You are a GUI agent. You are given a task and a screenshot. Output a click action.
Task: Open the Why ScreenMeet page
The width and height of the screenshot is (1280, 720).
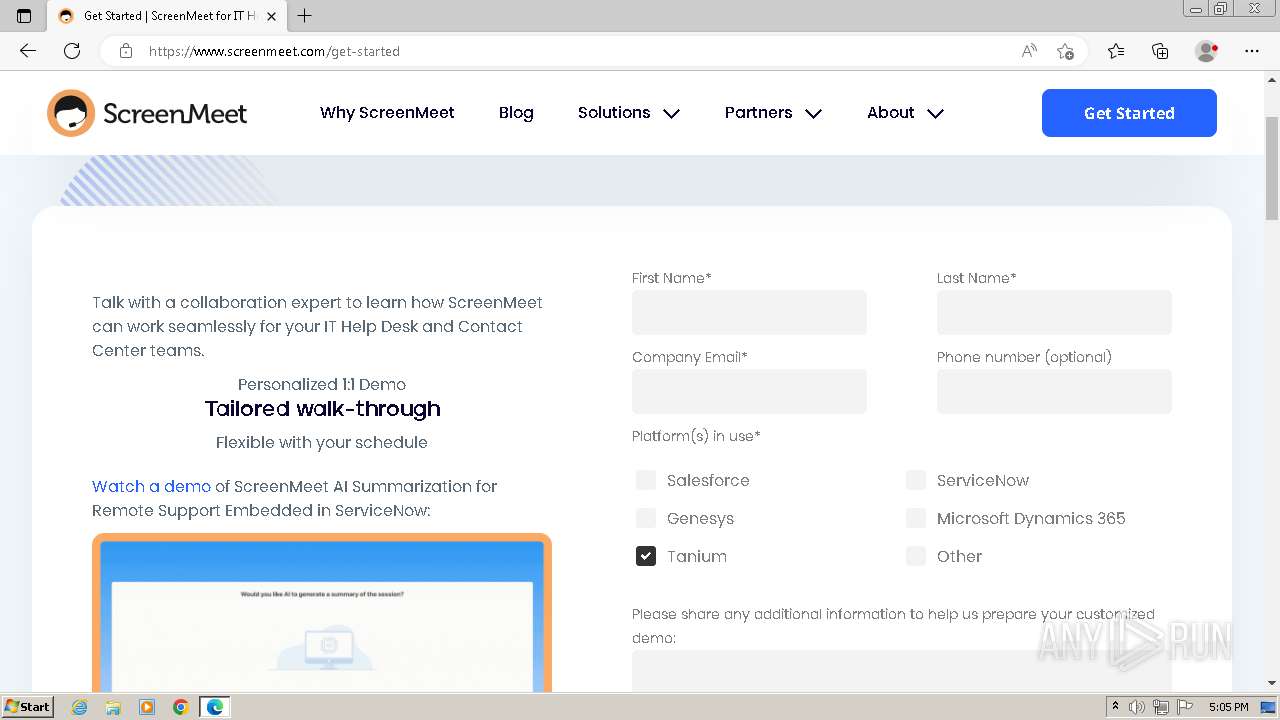click(387, 113)
